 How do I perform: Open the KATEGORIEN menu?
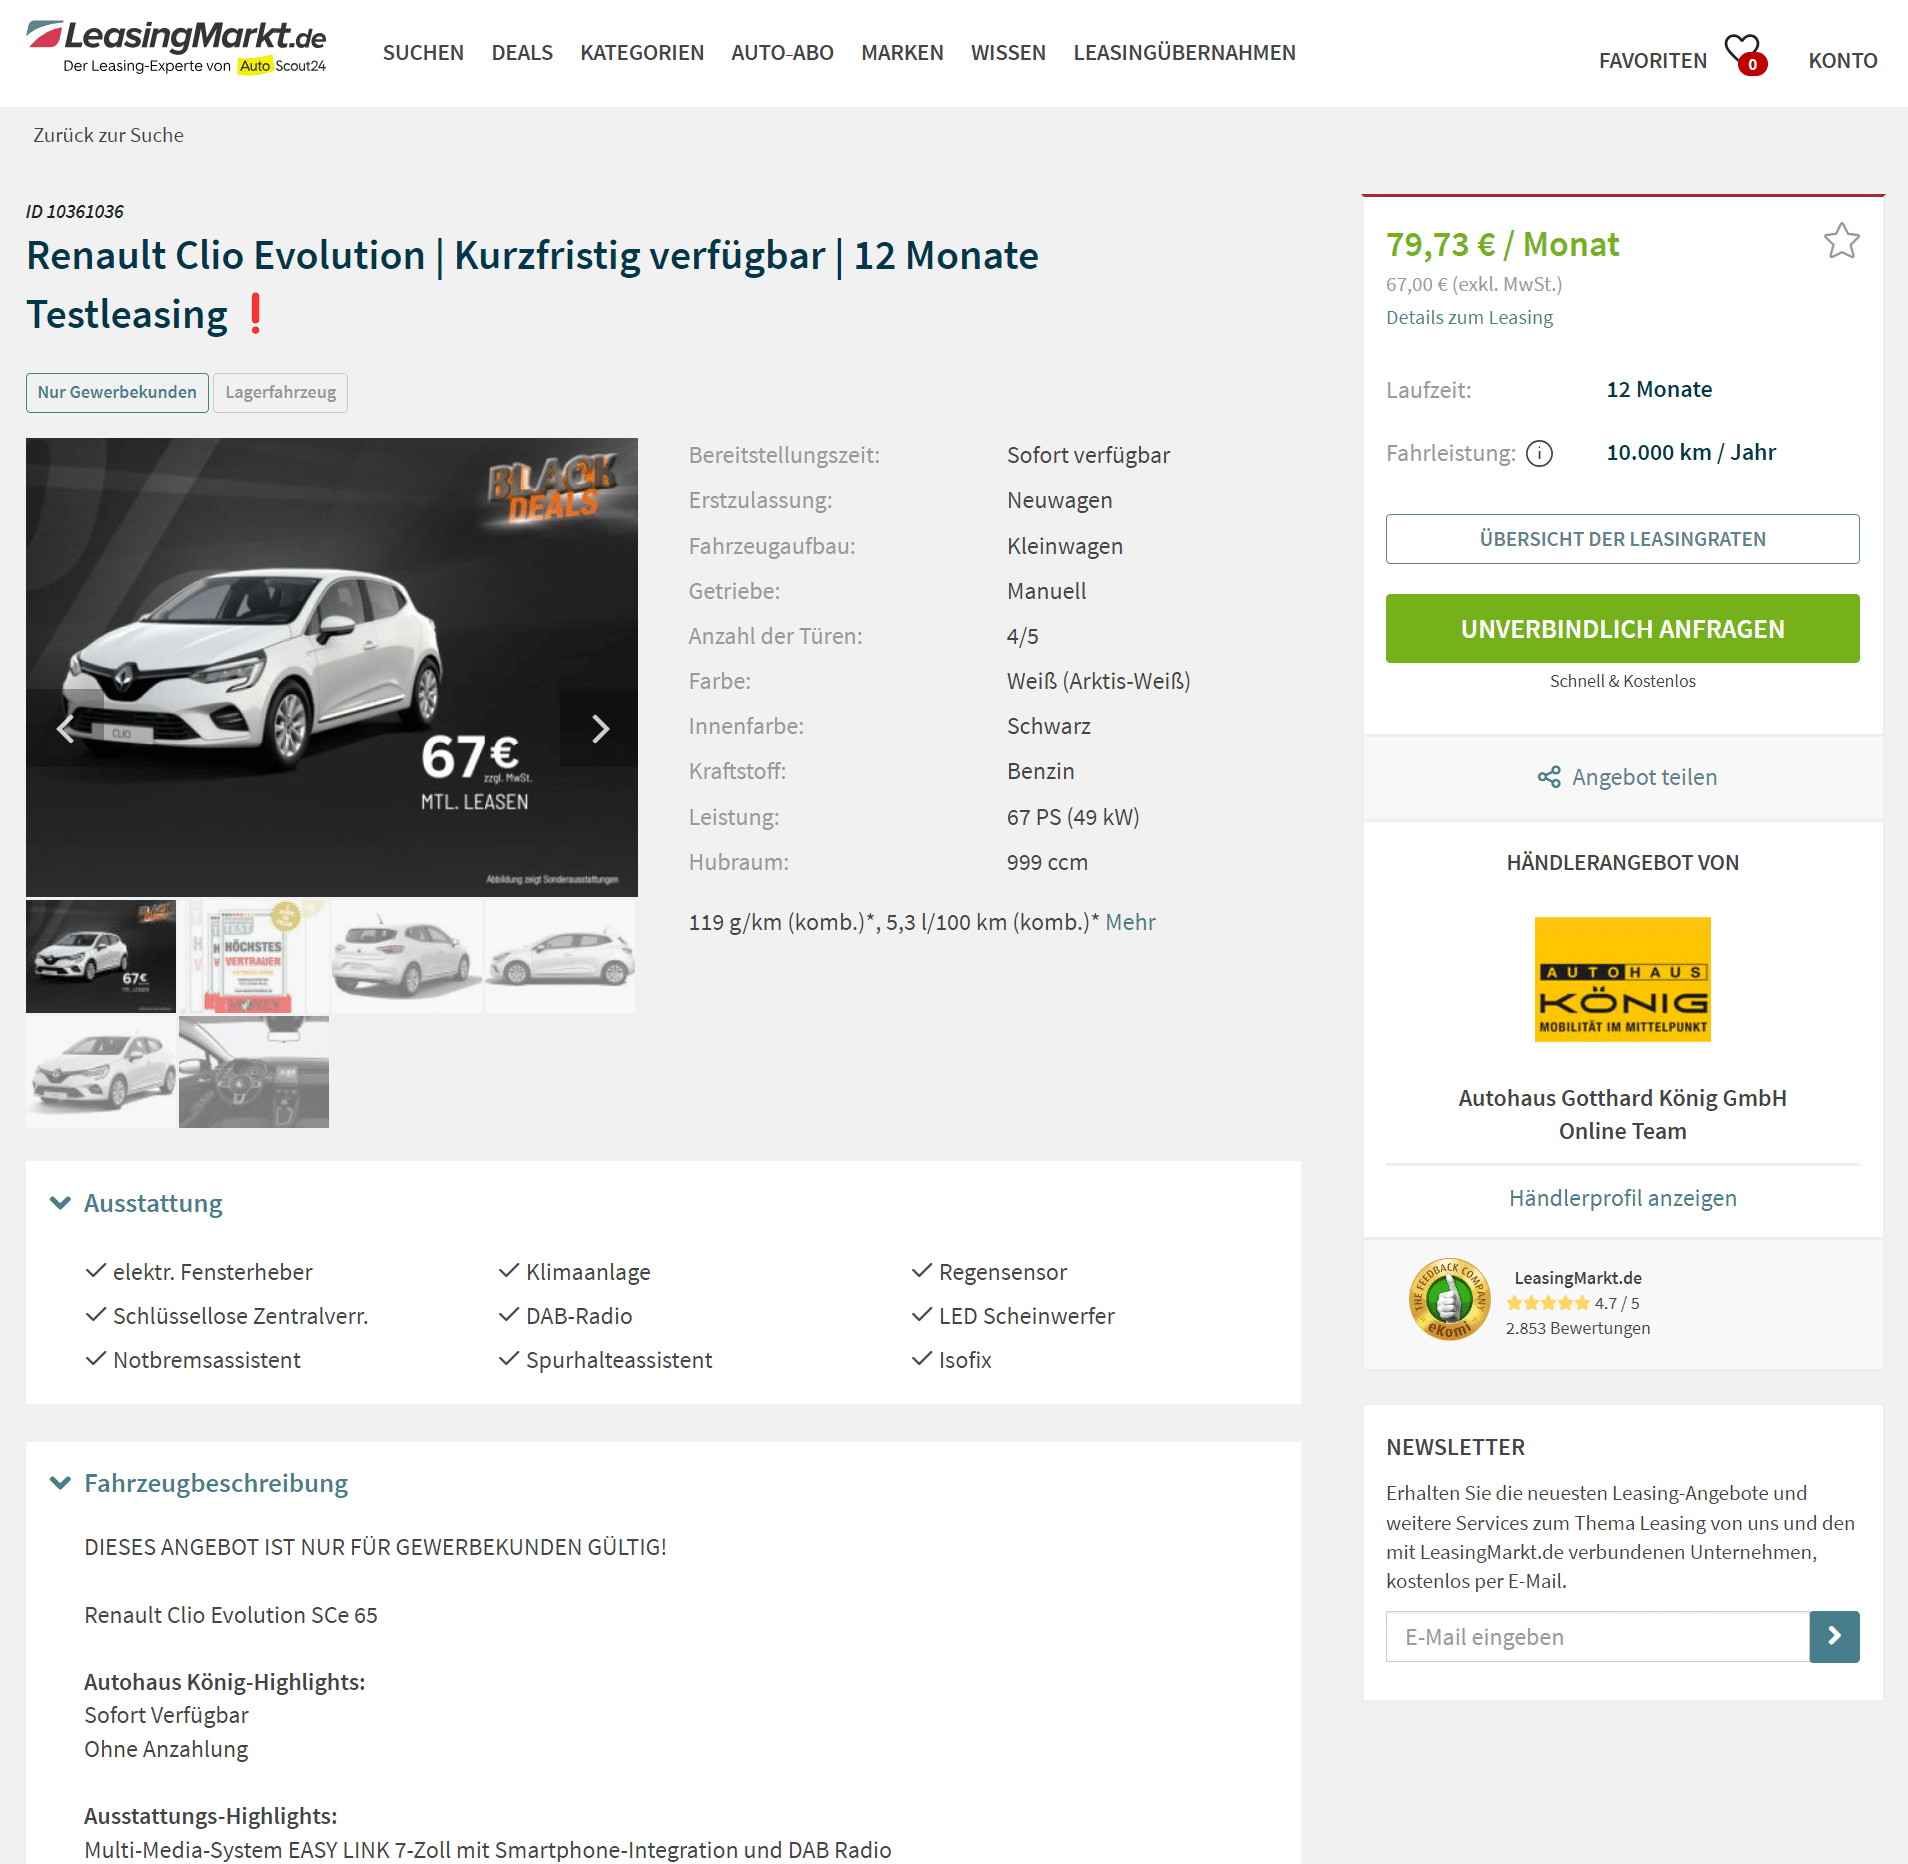tap(642, 53)
